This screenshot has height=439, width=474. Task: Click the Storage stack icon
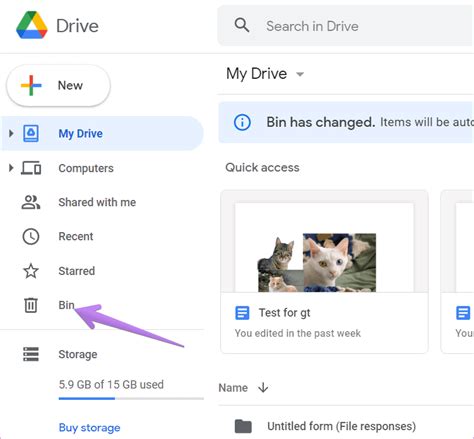point(31,354)
